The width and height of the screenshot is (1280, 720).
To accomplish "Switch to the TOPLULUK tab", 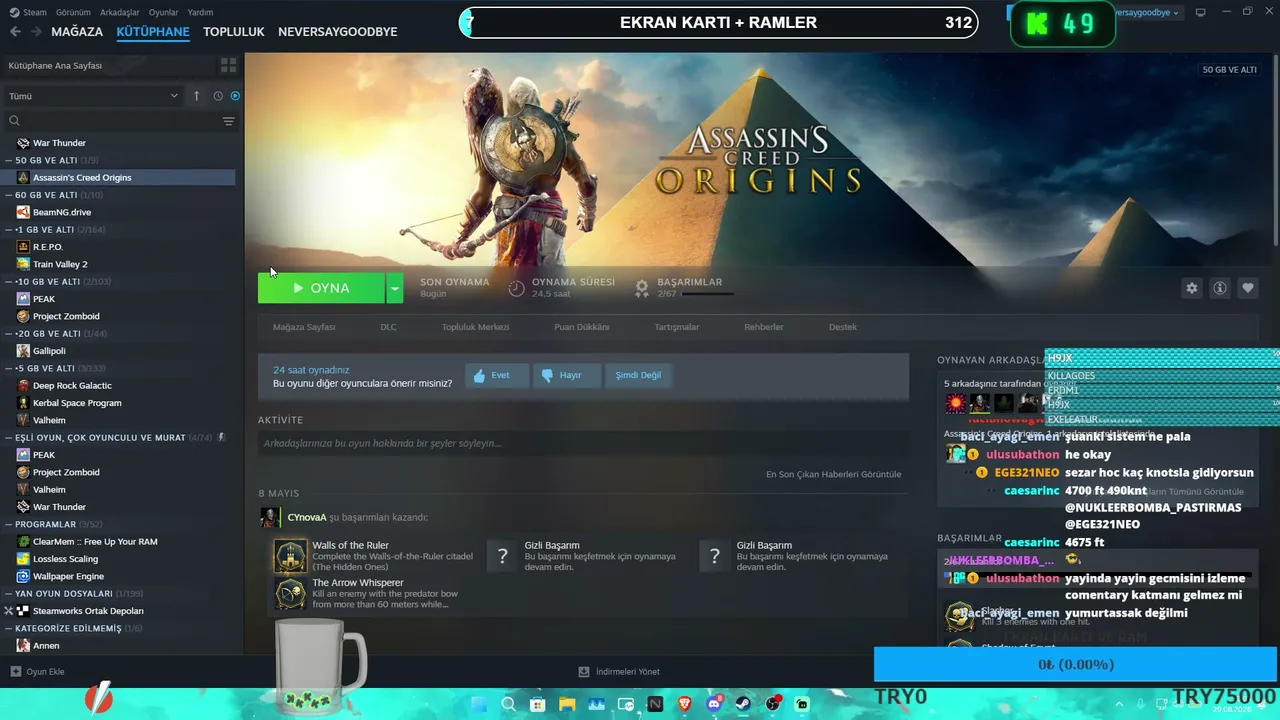I will click(x=234, y=32).
